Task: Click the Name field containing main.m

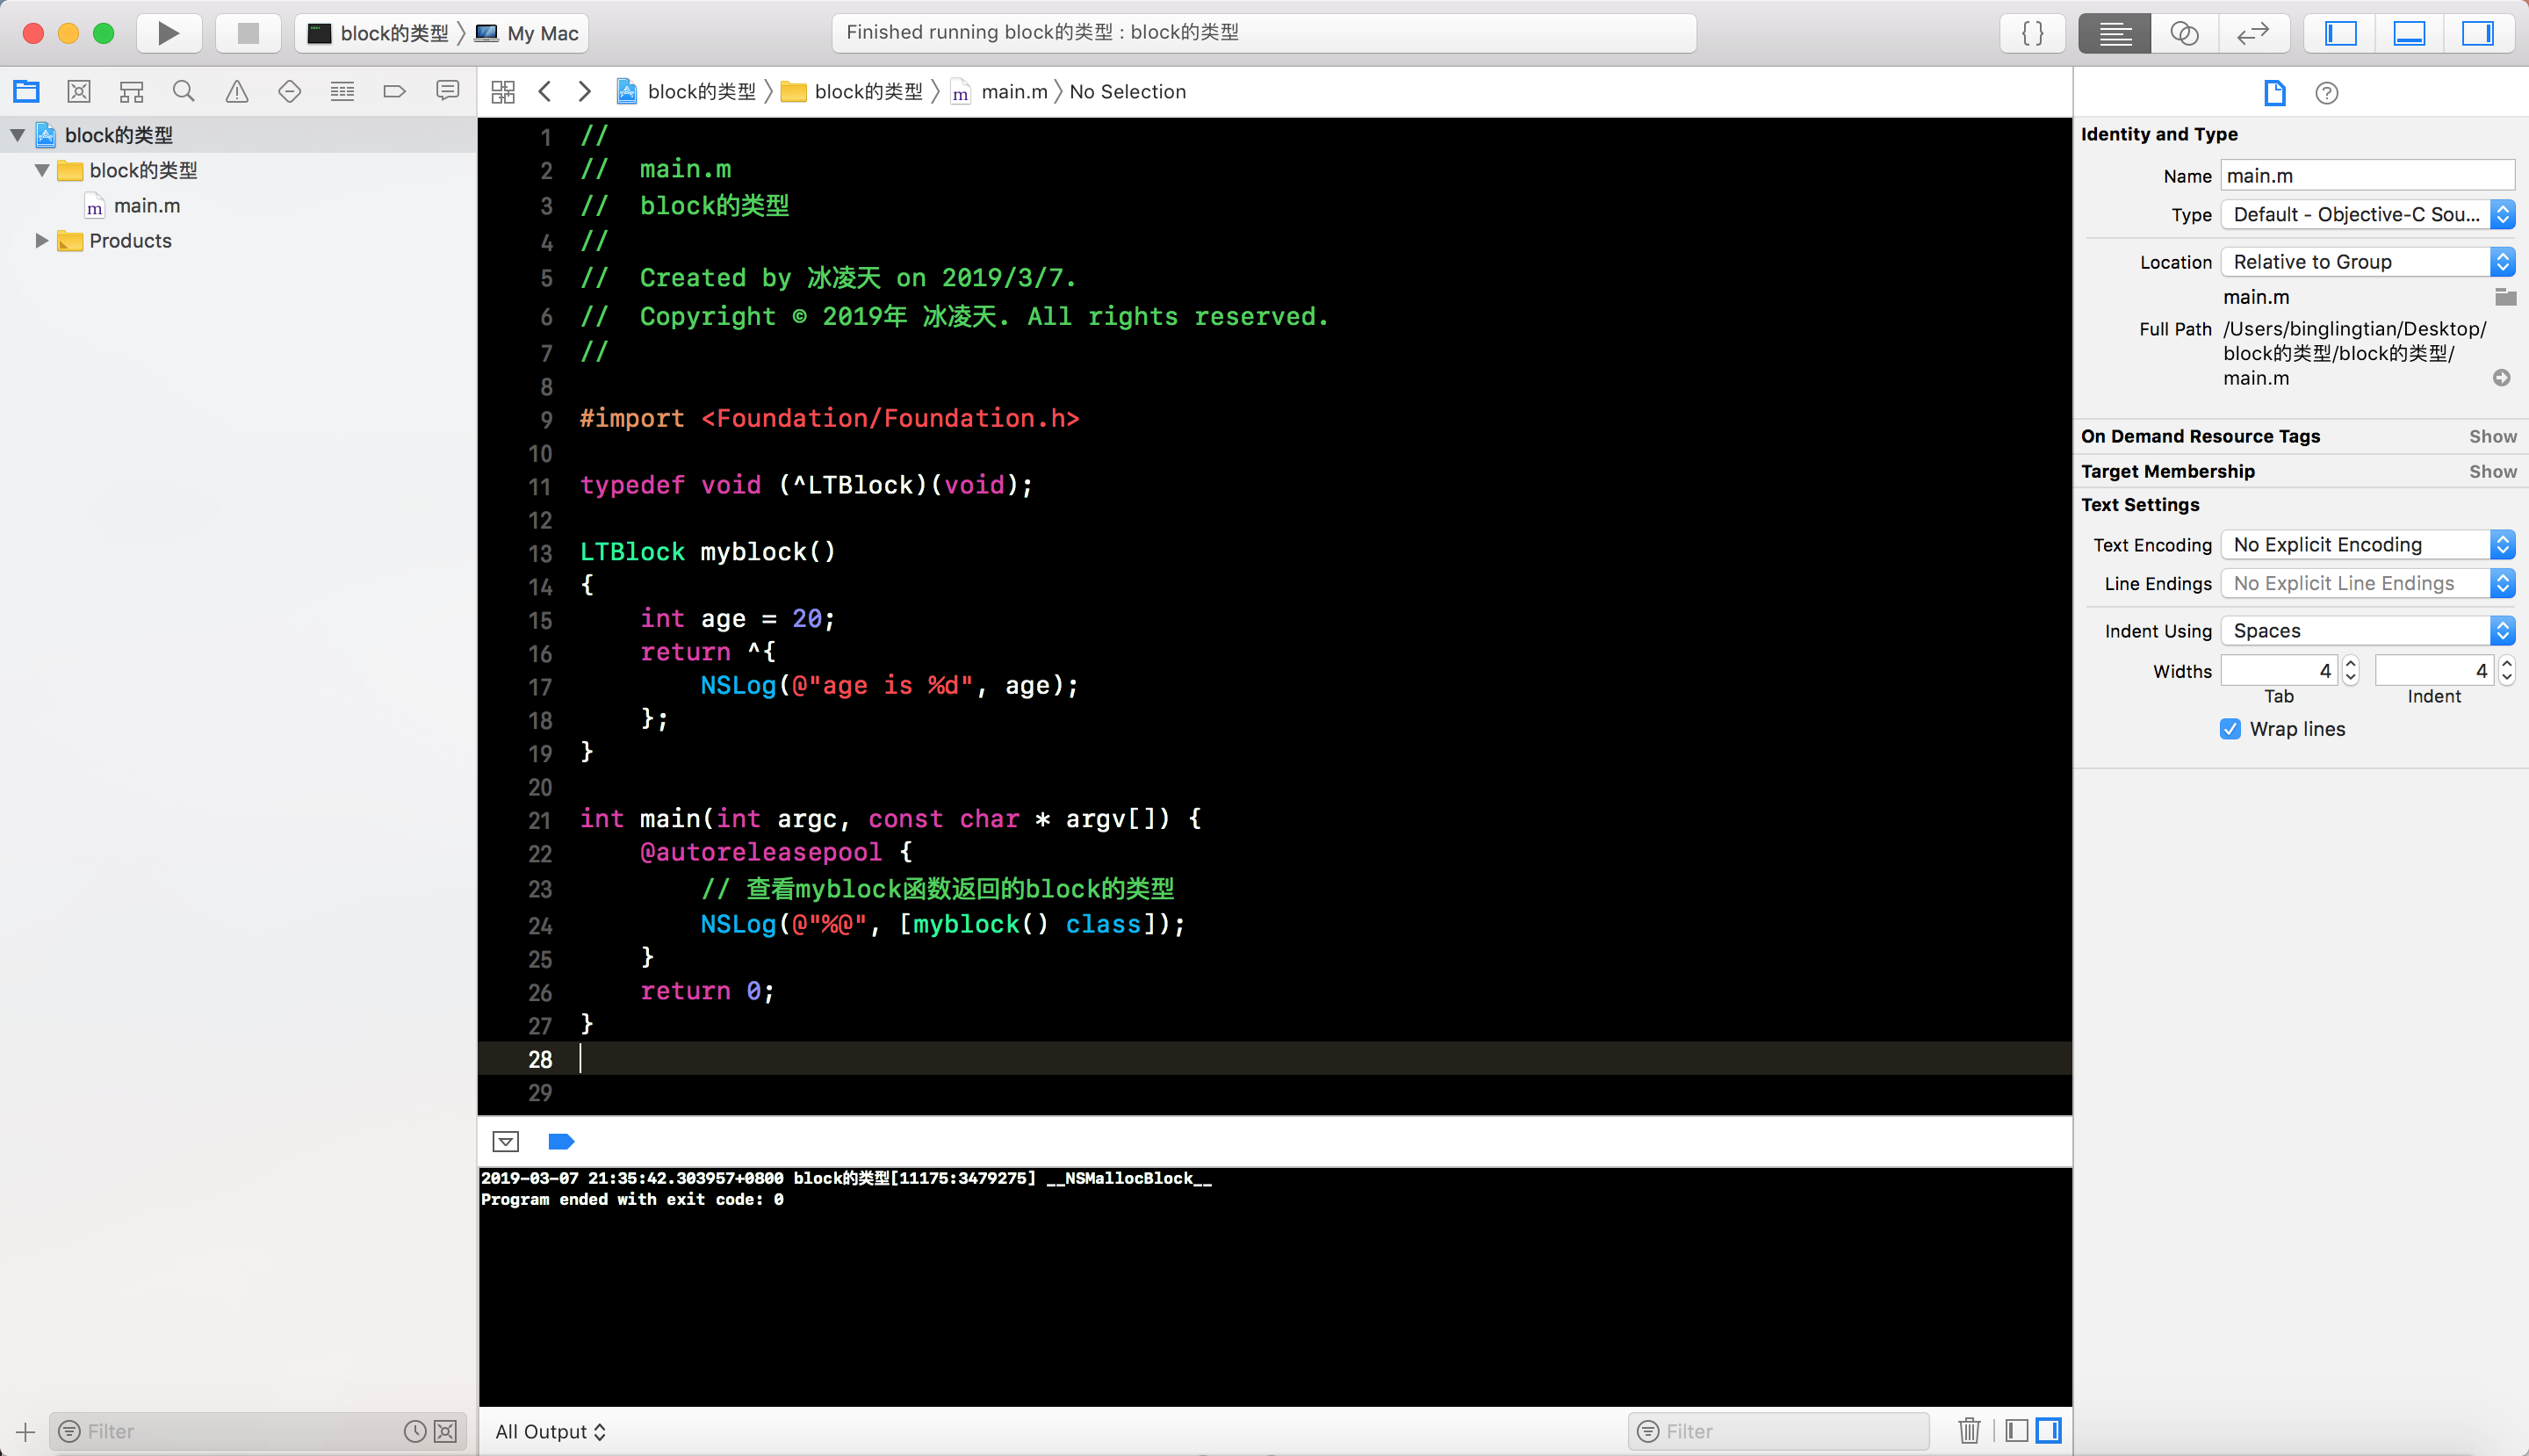Action: pos(2366,176)
